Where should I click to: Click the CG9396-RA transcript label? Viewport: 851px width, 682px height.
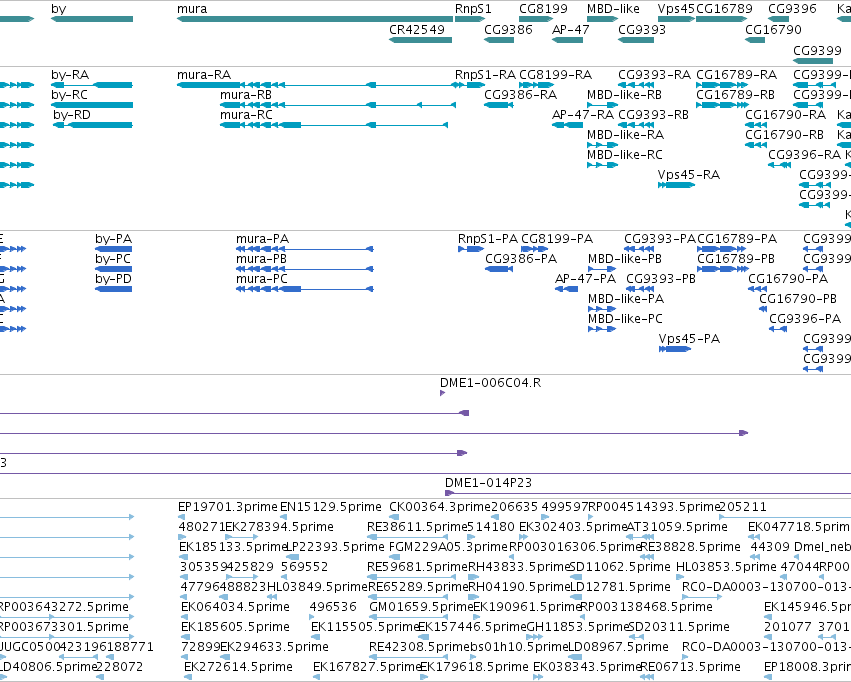tap(804, 155)
